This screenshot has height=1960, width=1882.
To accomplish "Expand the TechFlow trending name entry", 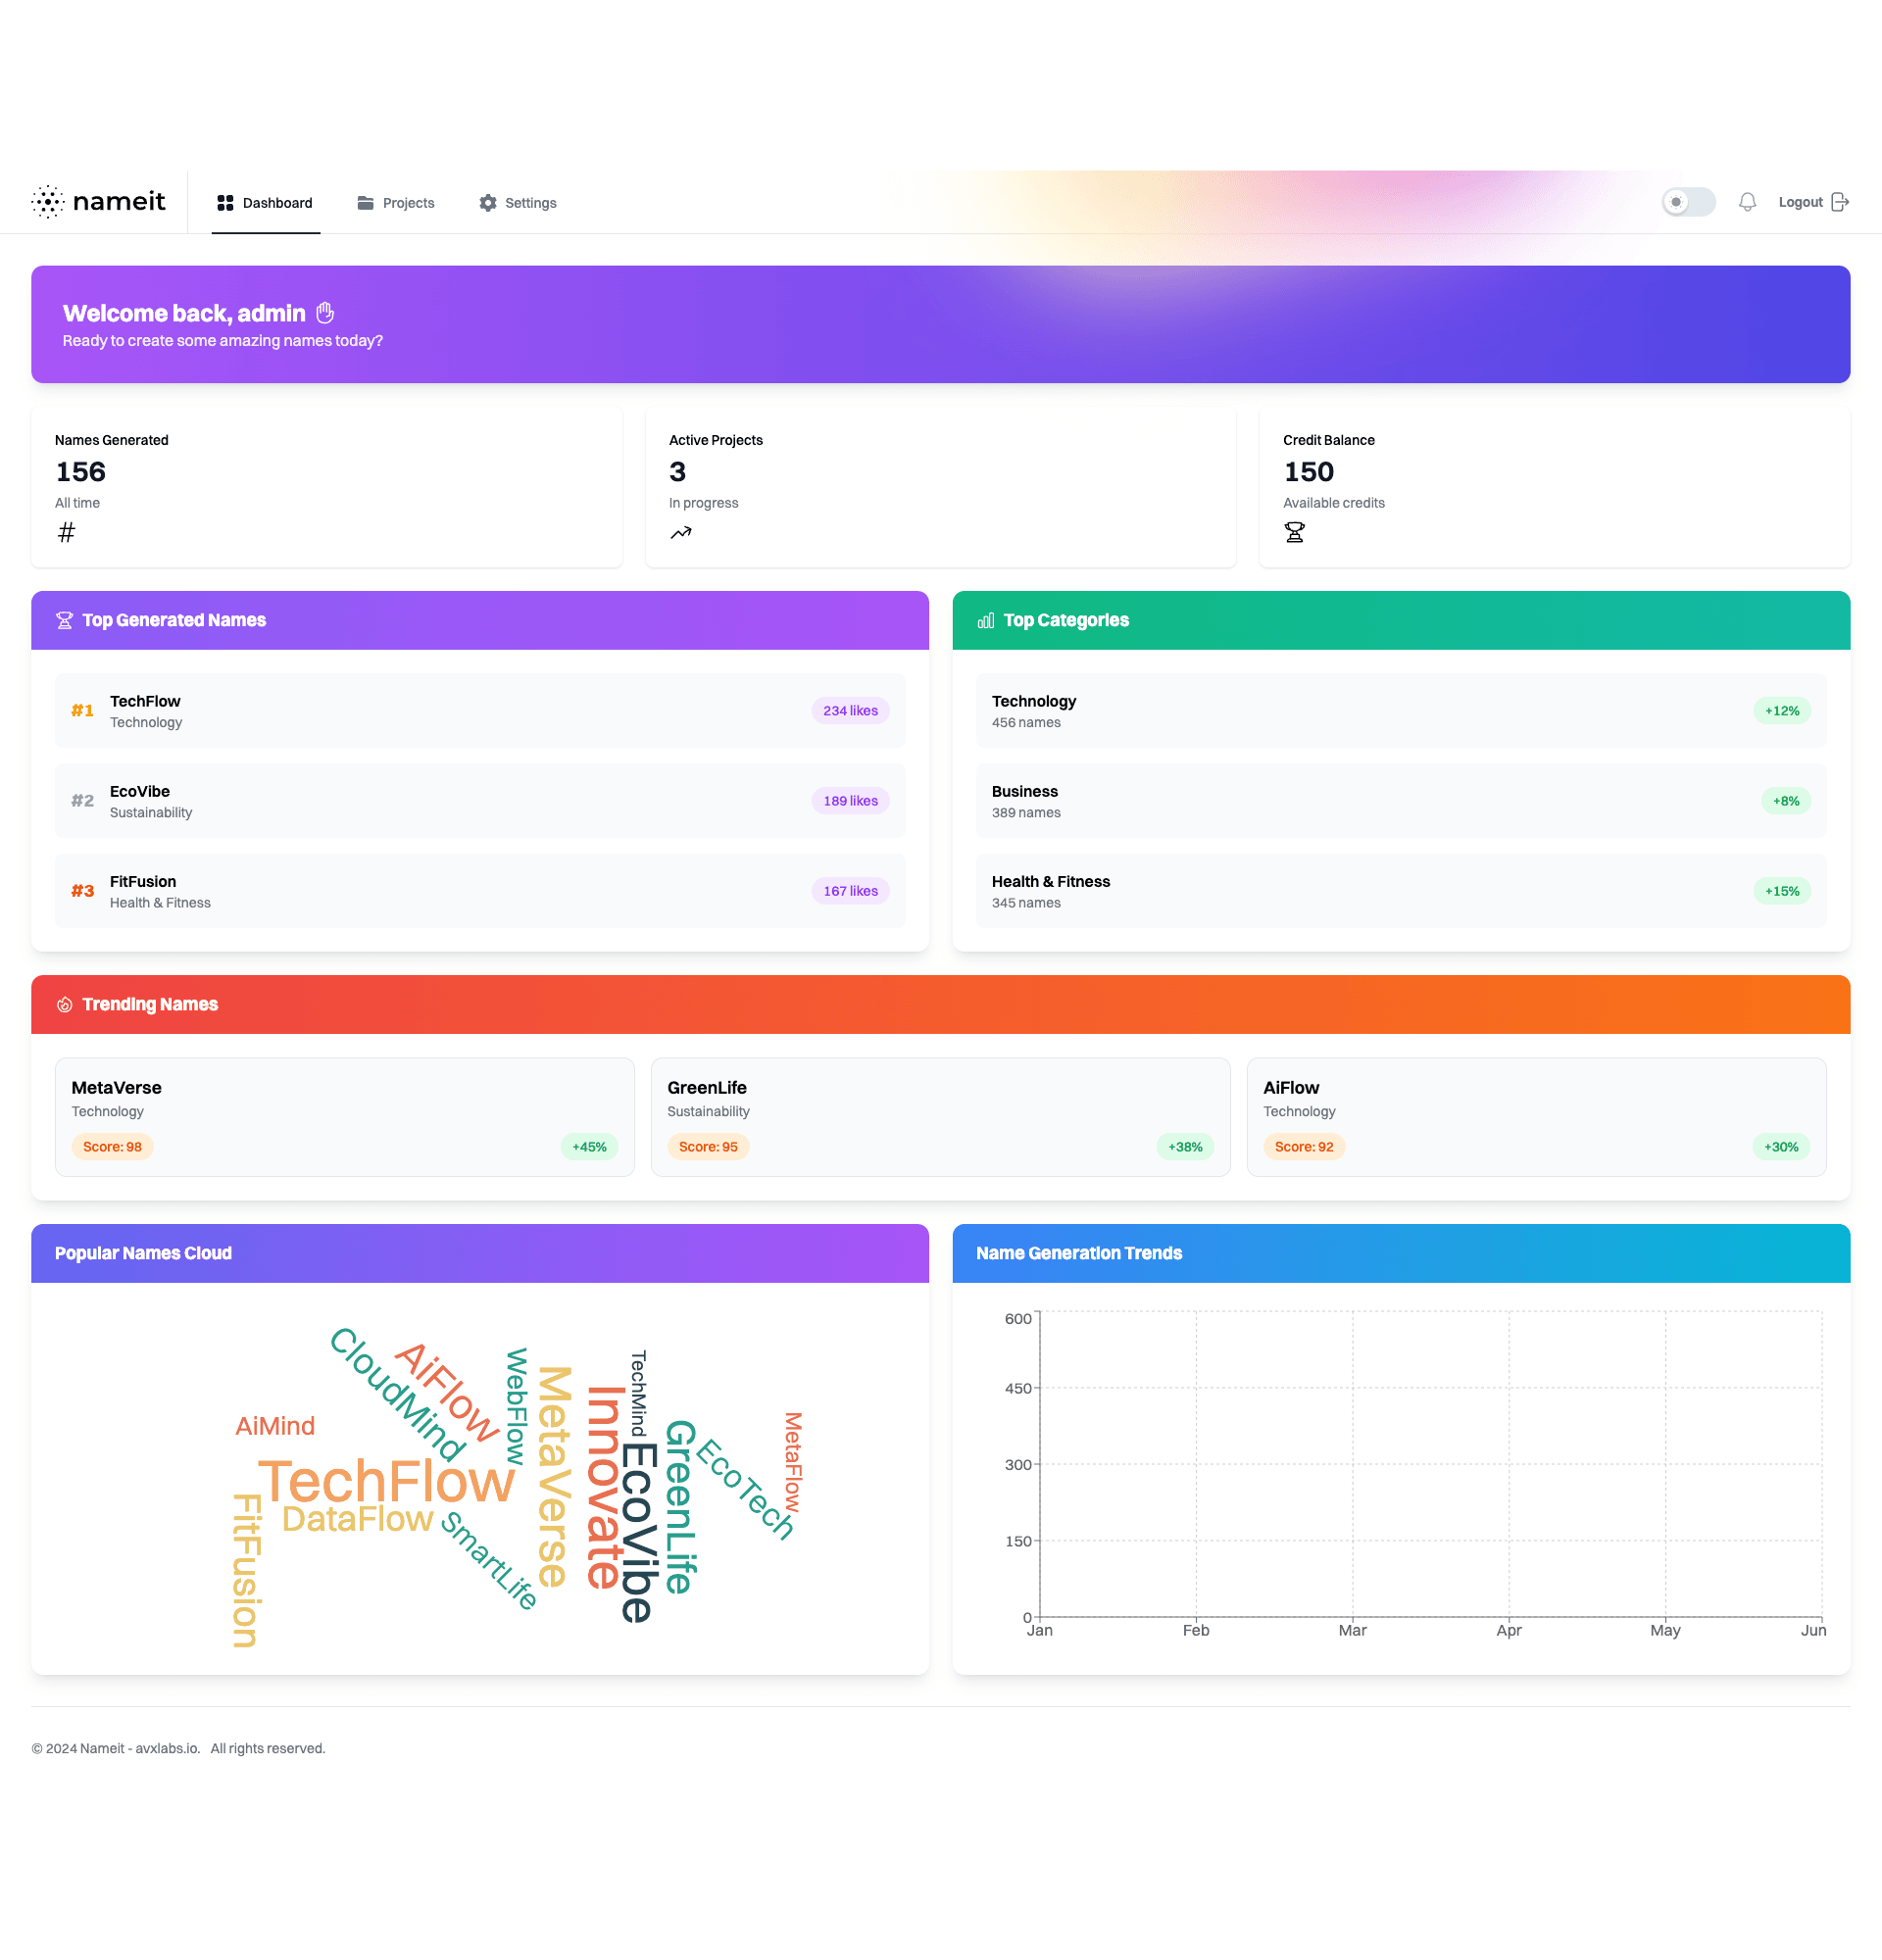I will pos(479,710).
